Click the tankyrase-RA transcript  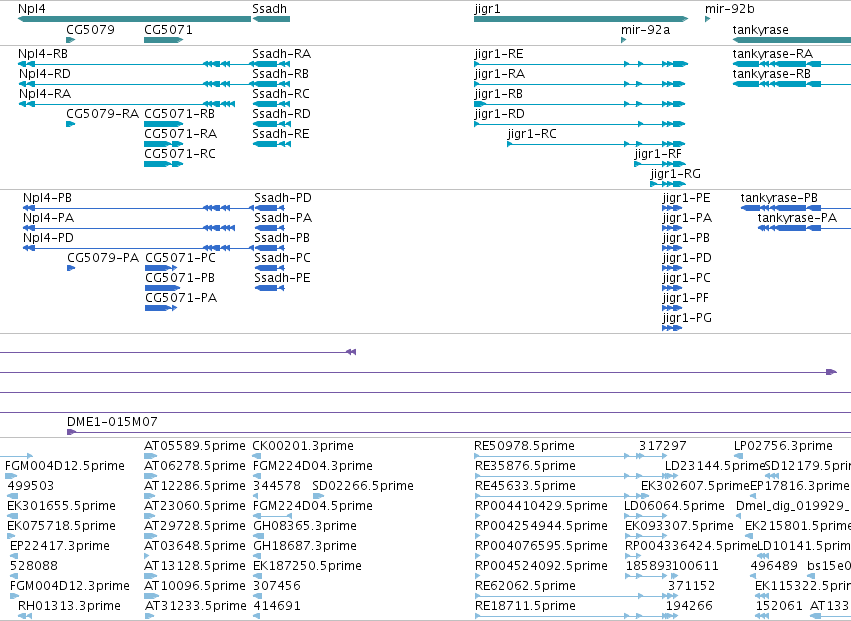coord(792,64)
